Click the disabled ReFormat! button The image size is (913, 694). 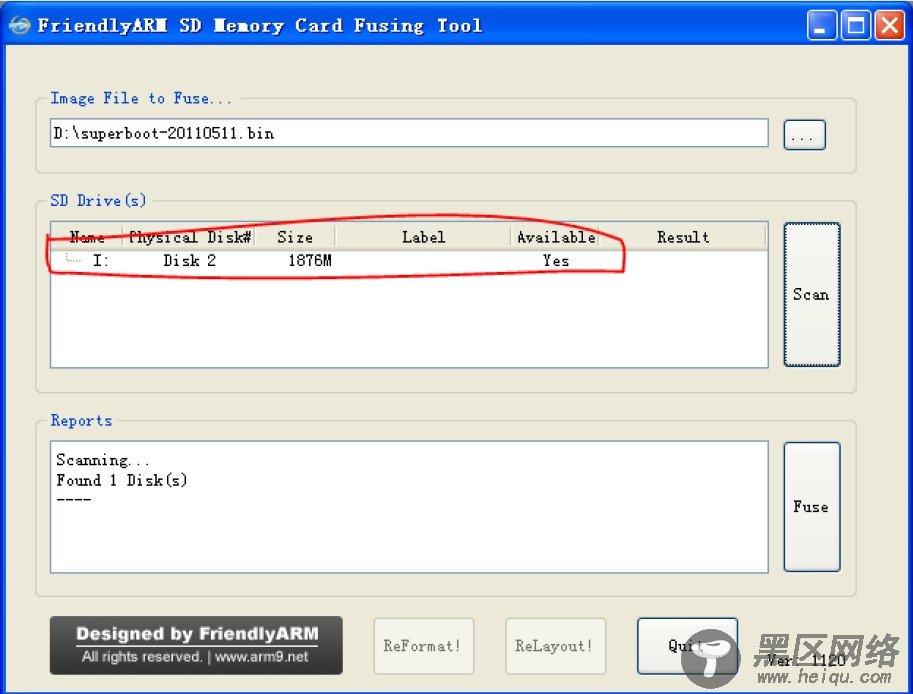[423, 646]
